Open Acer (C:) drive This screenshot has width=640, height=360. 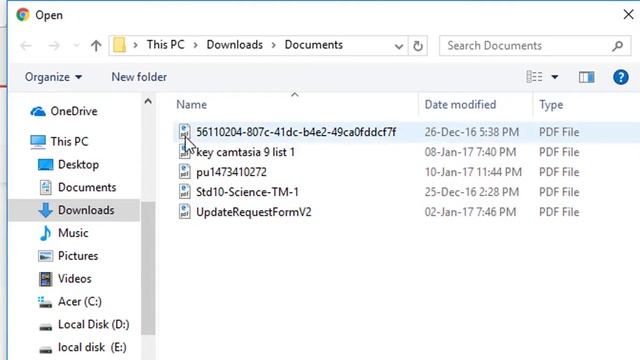(80, 302)
